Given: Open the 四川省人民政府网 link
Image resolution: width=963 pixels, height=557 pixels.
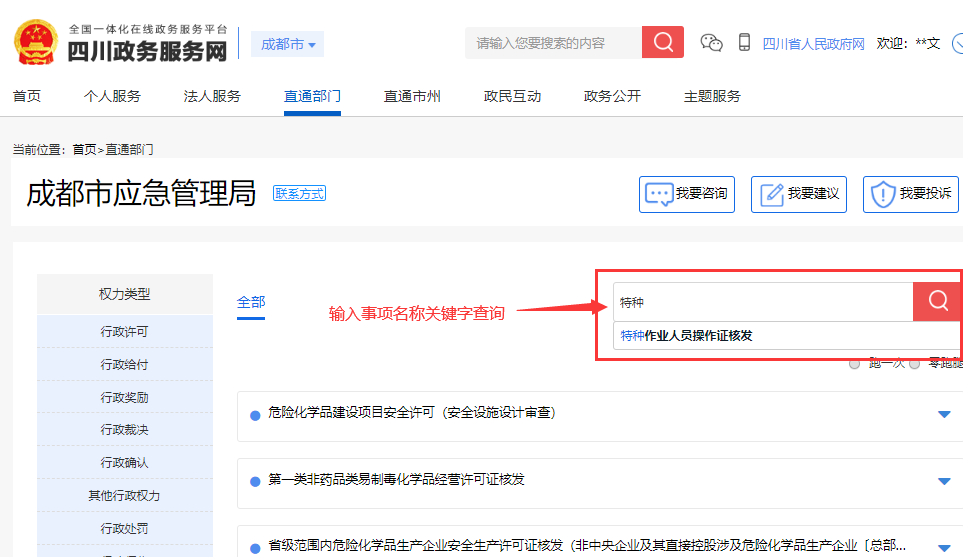Looking at the screenshot, I should [813, 44].
